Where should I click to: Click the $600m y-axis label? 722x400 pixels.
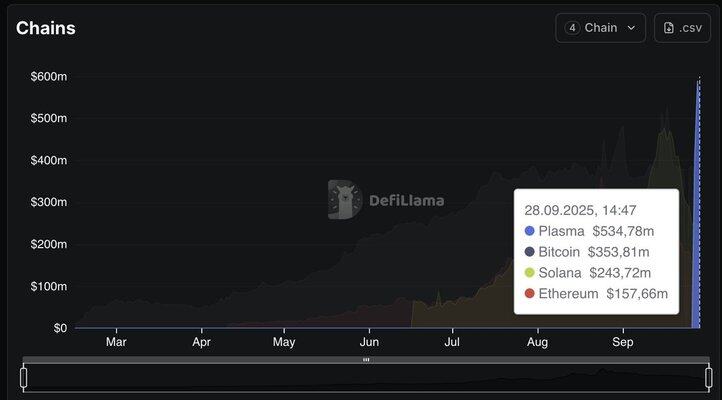[x=49, y=76]
